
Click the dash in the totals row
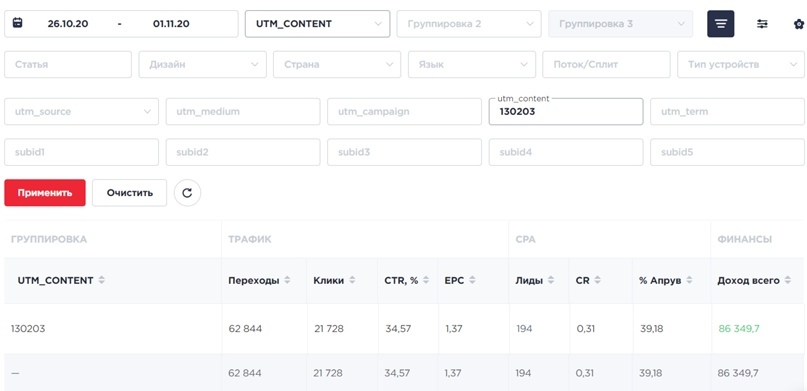[15, 373]
